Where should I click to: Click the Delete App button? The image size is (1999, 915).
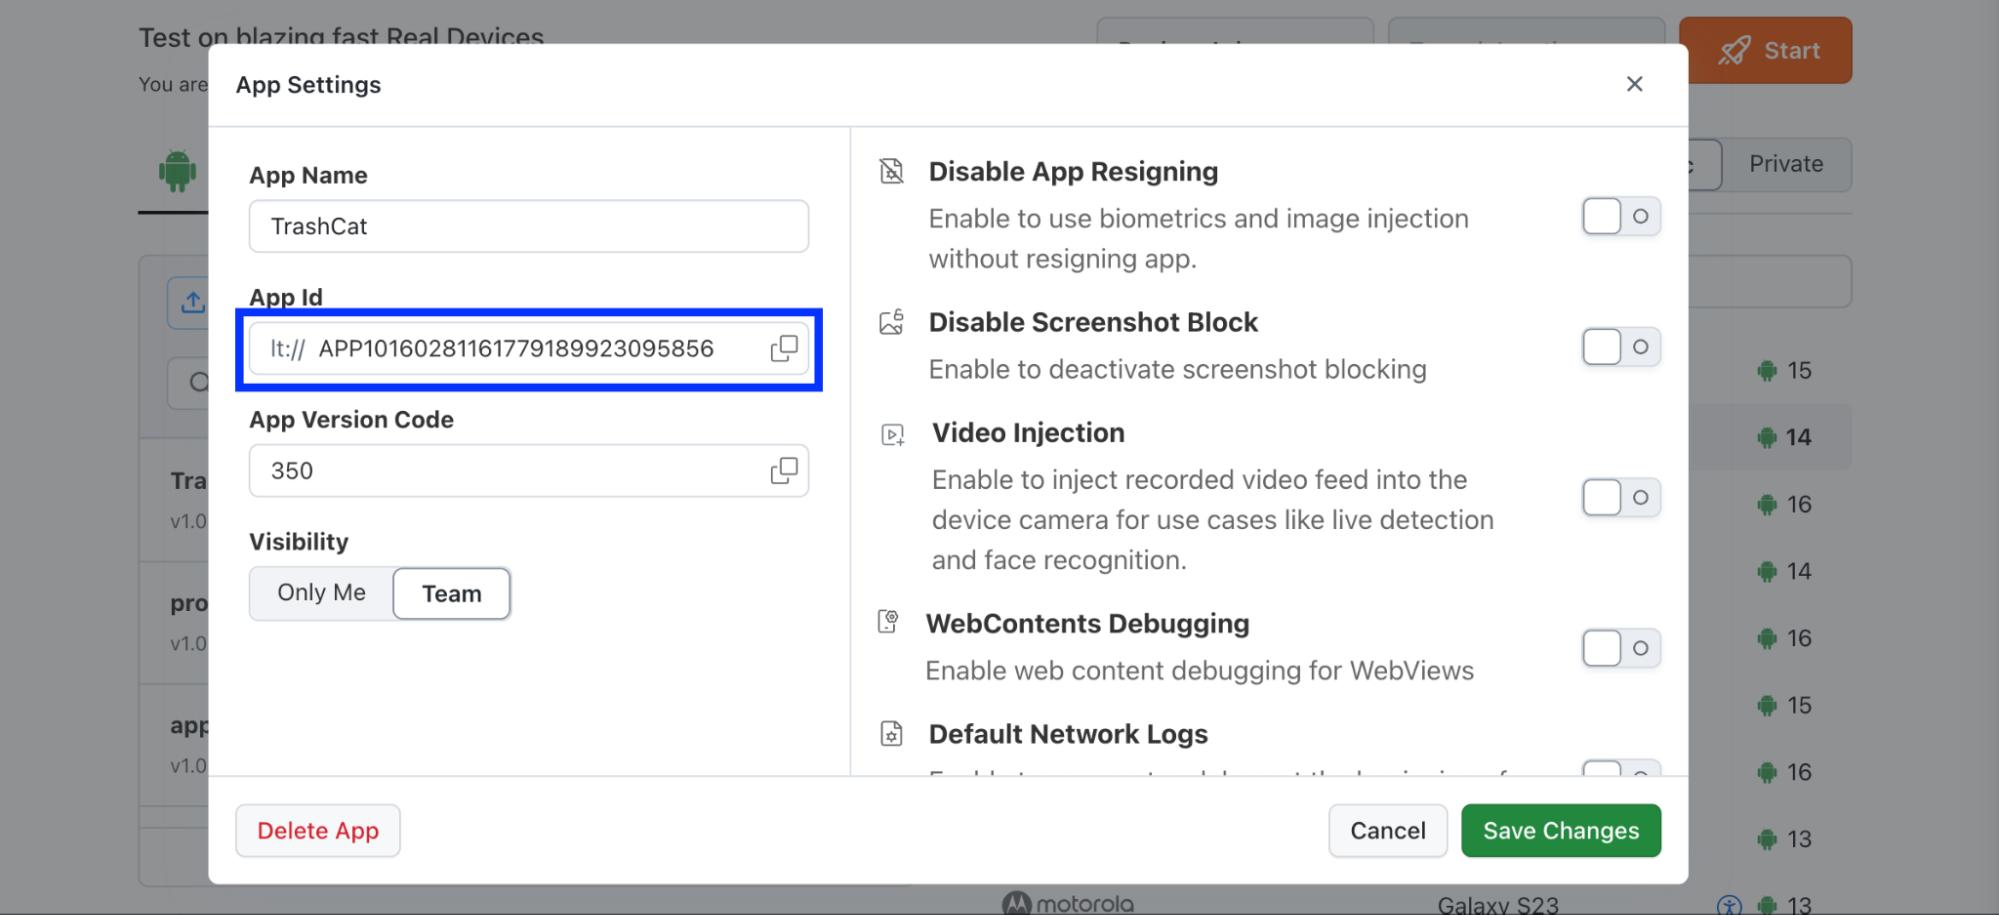coord(318,830)
